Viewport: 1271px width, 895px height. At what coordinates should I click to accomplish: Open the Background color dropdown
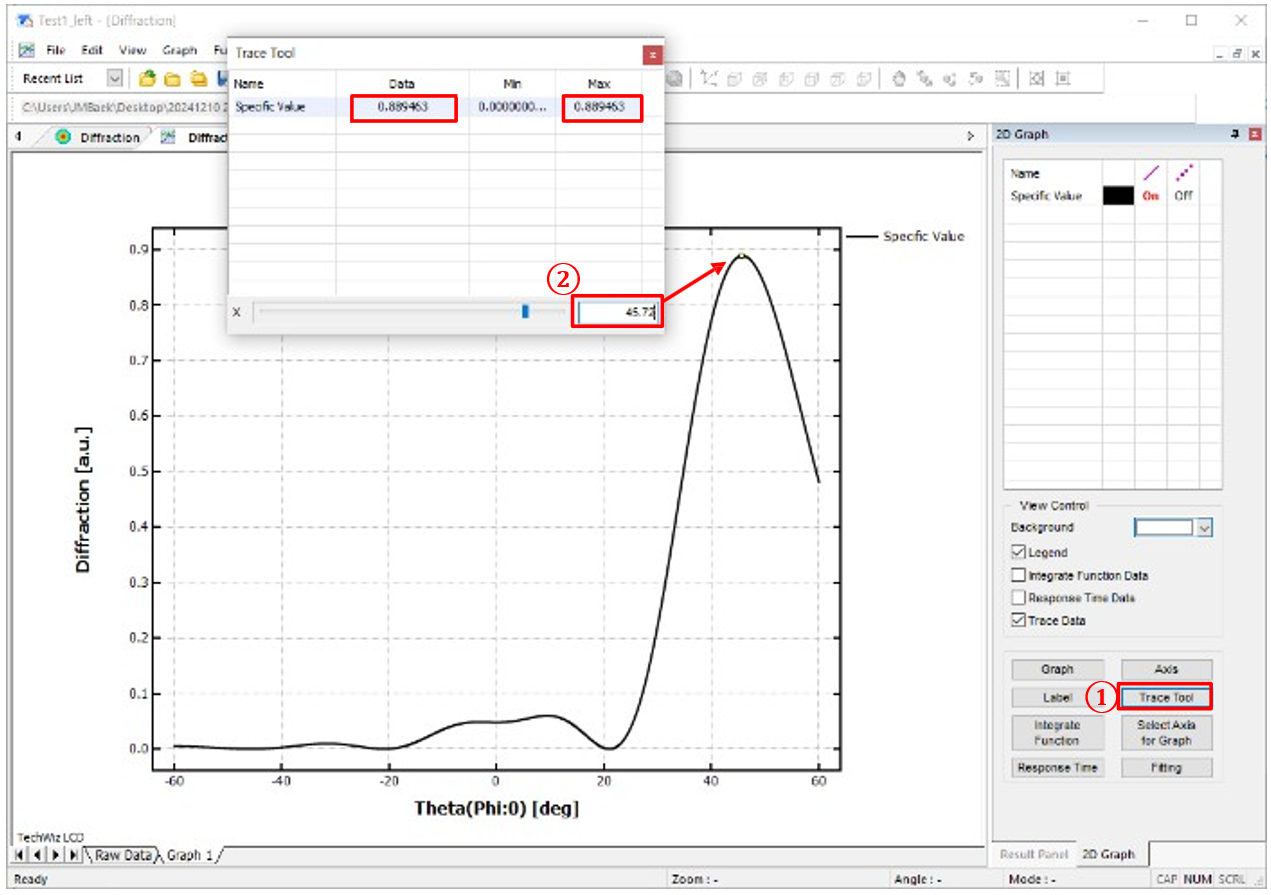tap(1204, 528)
